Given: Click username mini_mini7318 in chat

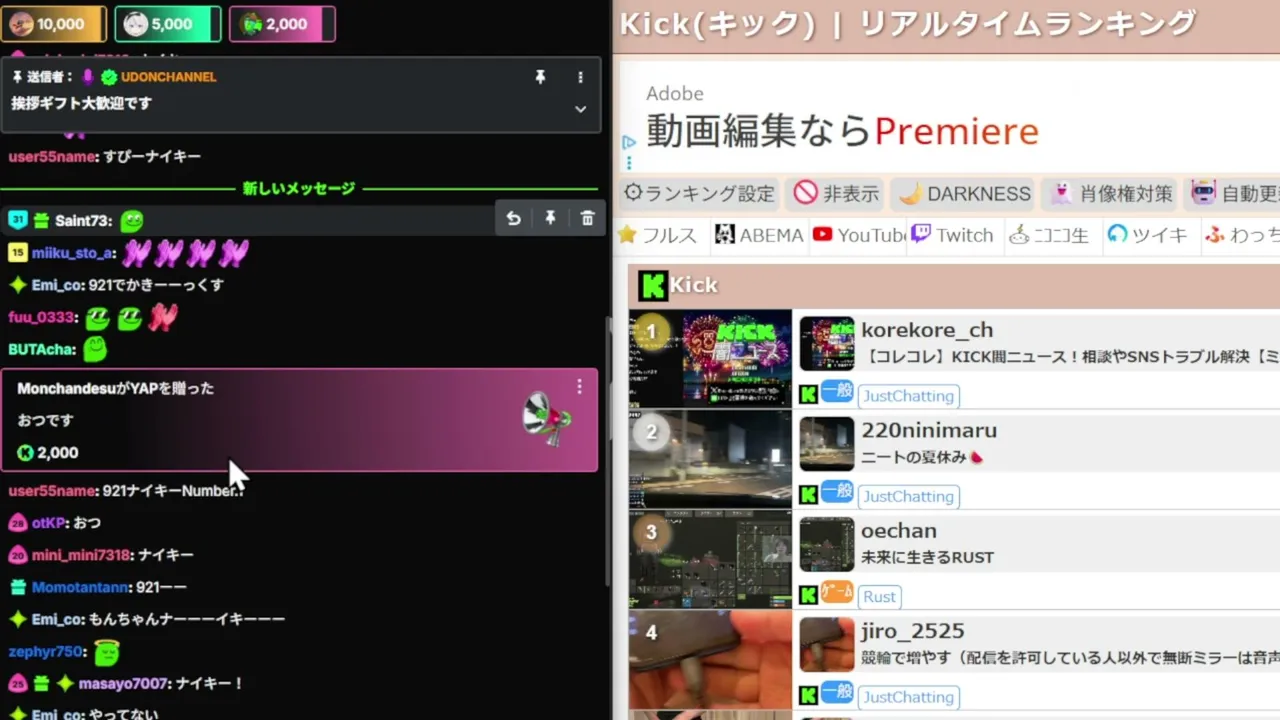Looking at the screenshot, I should pyautogui.click(x=81, y=555).
